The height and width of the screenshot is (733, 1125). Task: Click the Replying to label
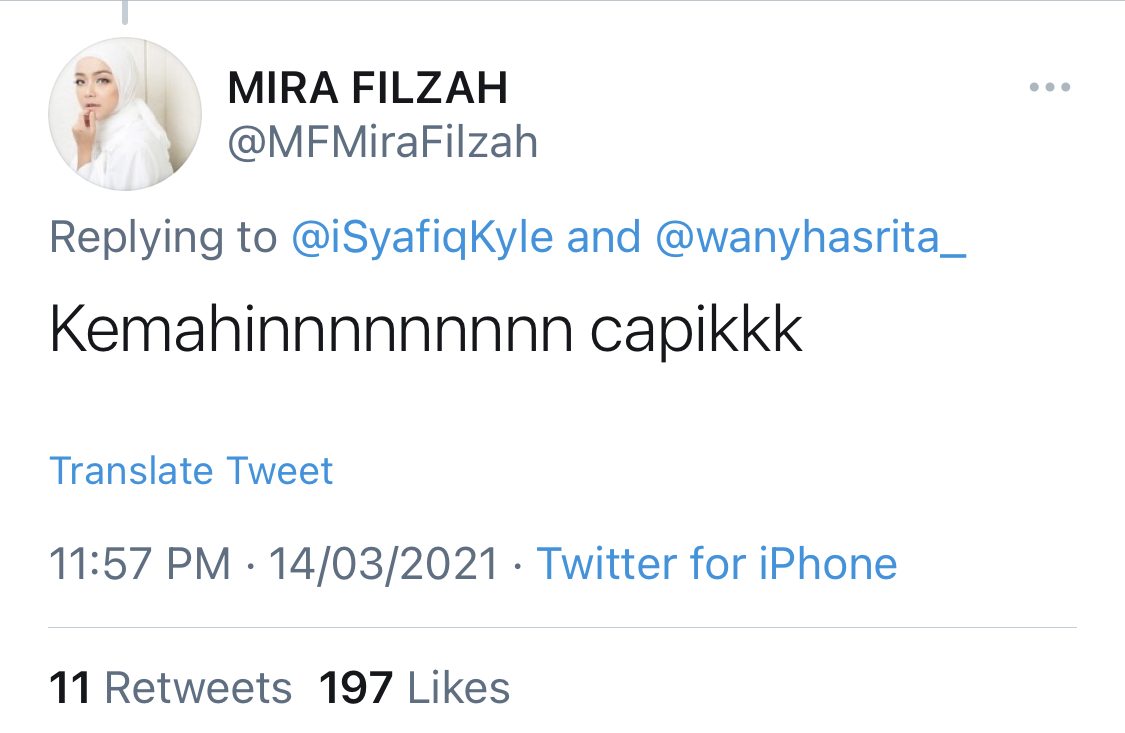pyautogui.click(x=163, y=238)
